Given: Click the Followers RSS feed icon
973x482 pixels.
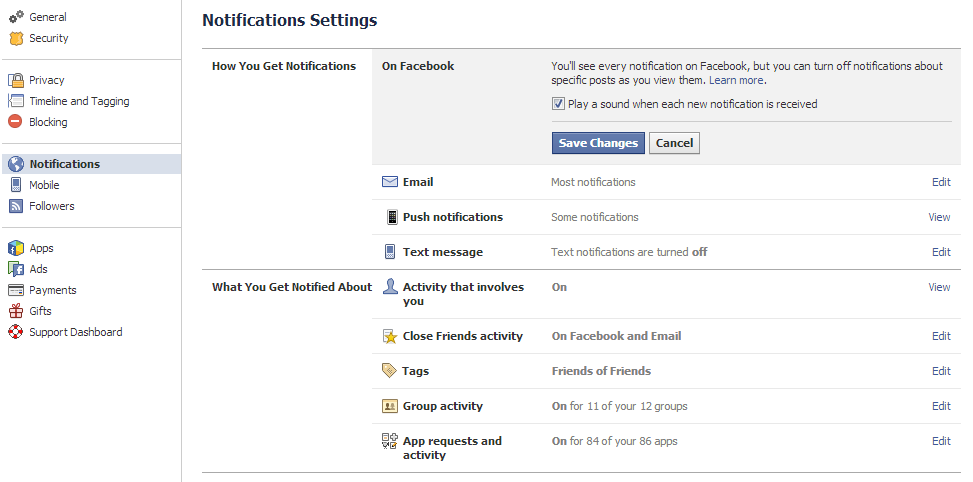Looking at the screenshot, I should (15, 206).
